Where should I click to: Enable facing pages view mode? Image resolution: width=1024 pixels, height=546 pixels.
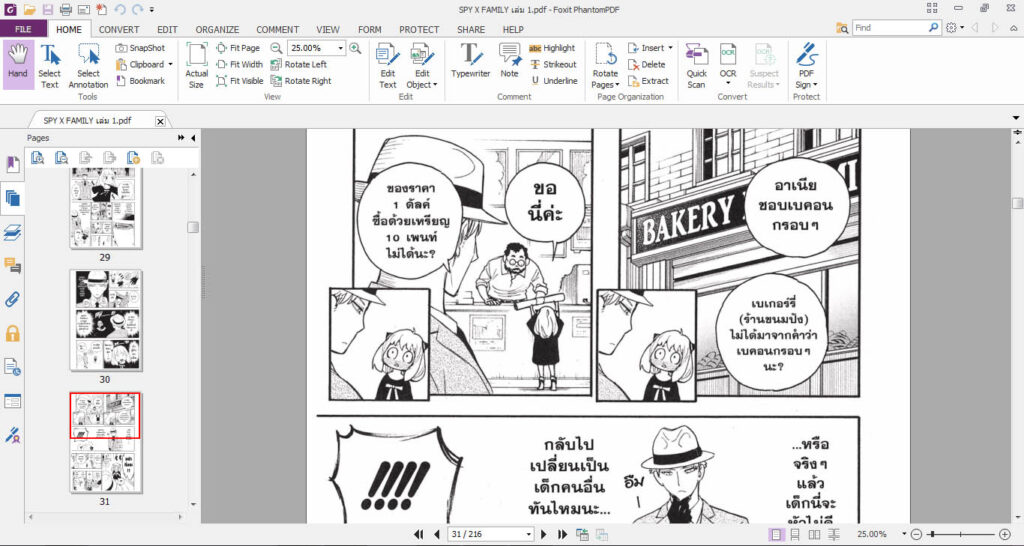point(814,534)
